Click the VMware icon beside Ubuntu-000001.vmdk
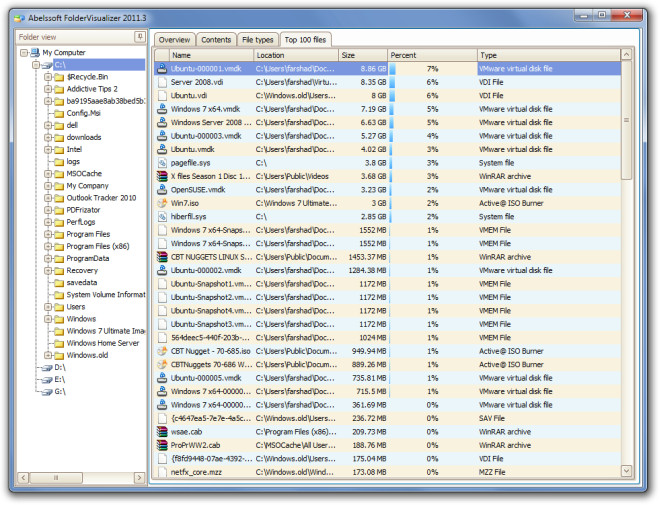This screenshot has height=505, width=660. point(162,69)
